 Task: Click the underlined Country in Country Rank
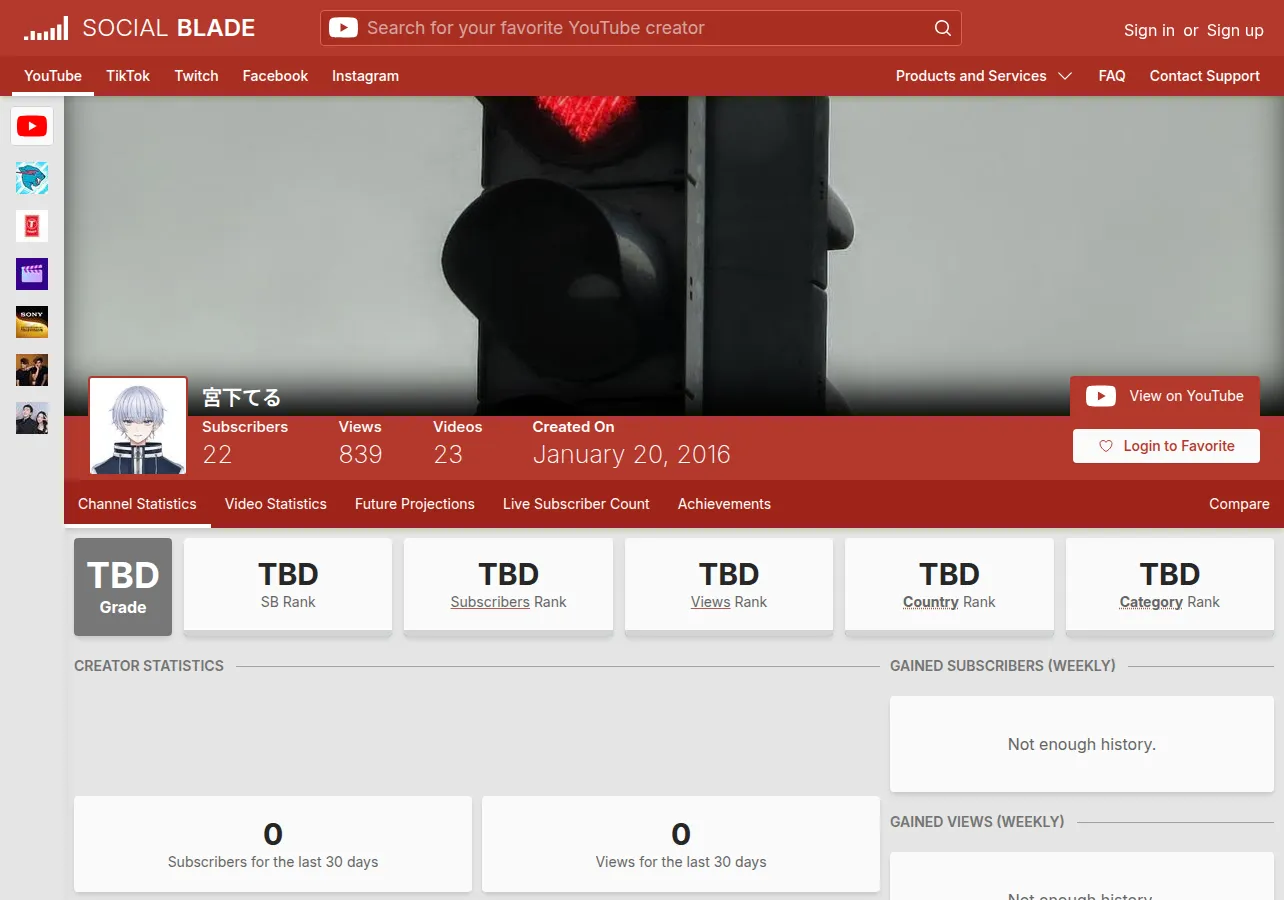click(x=931, y=602)
